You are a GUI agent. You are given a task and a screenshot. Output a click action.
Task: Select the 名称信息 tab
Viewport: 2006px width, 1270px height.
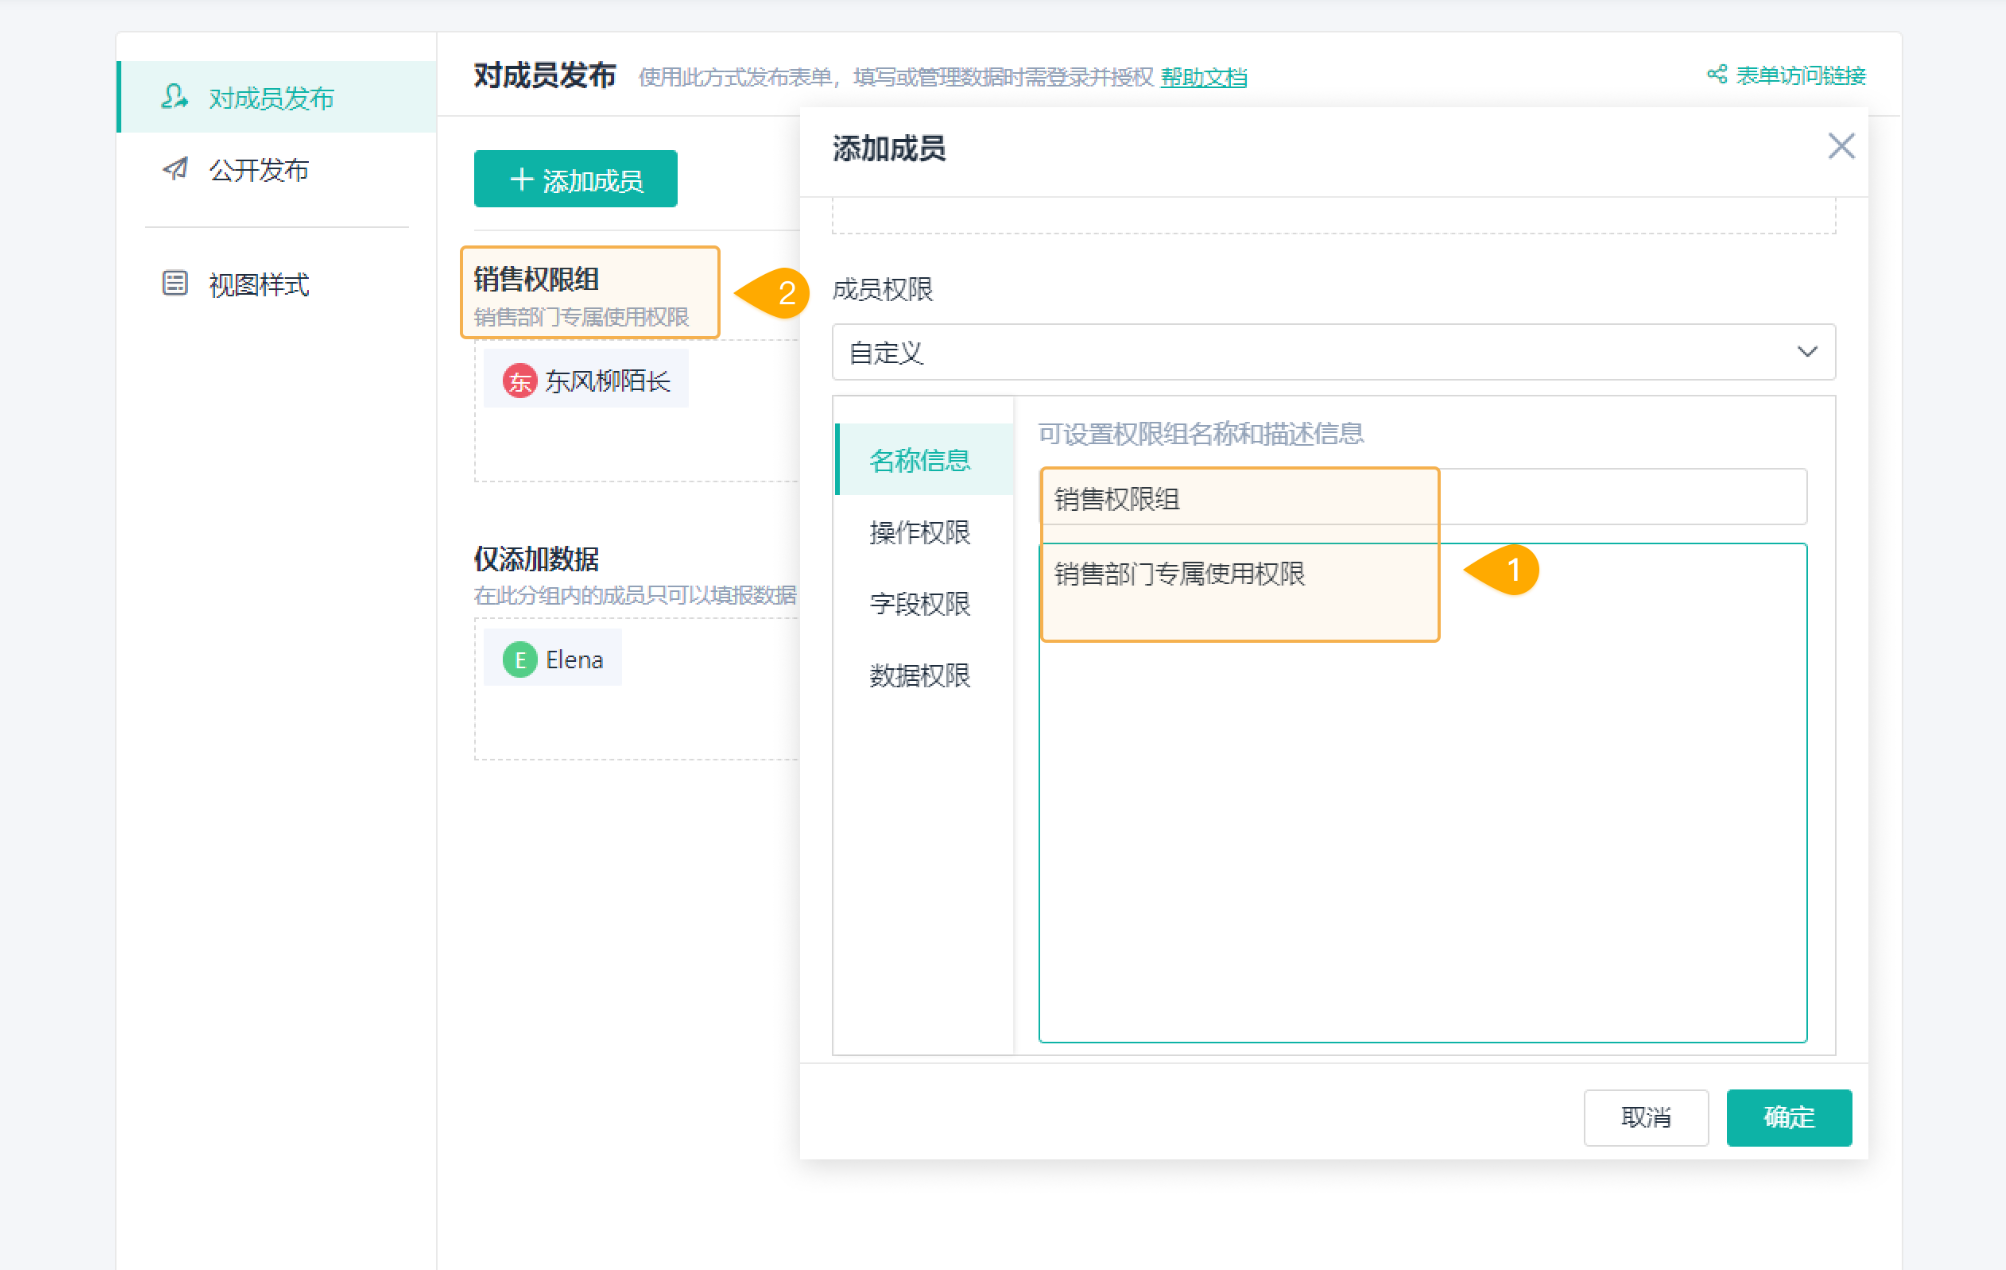tap(924, 460)
